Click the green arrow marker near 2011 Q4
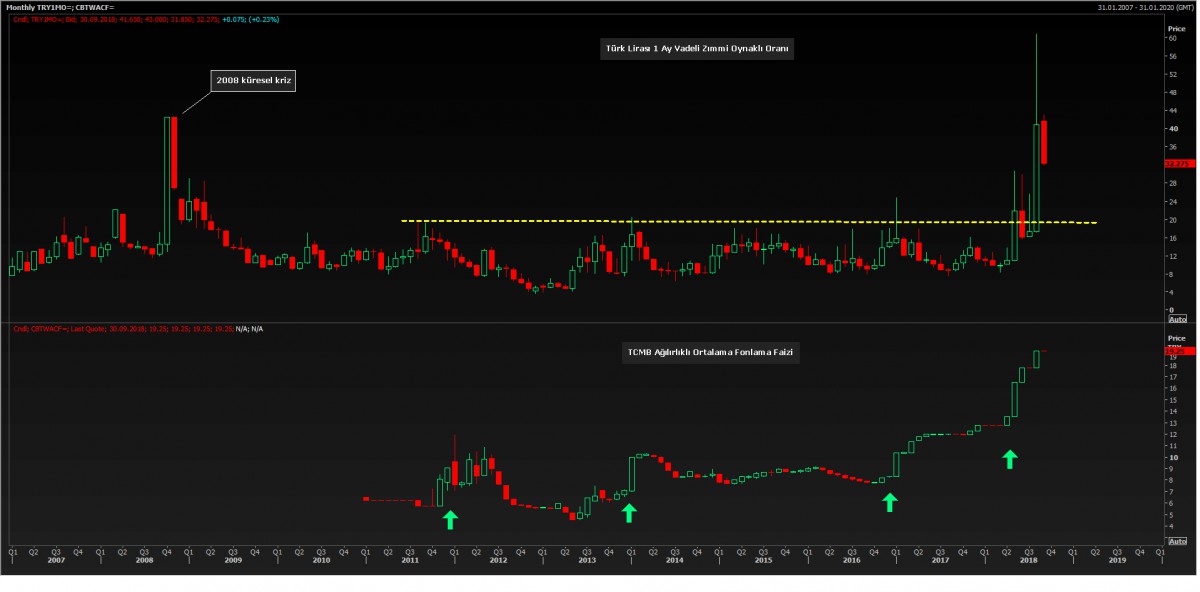 click(x=450, y=518)
